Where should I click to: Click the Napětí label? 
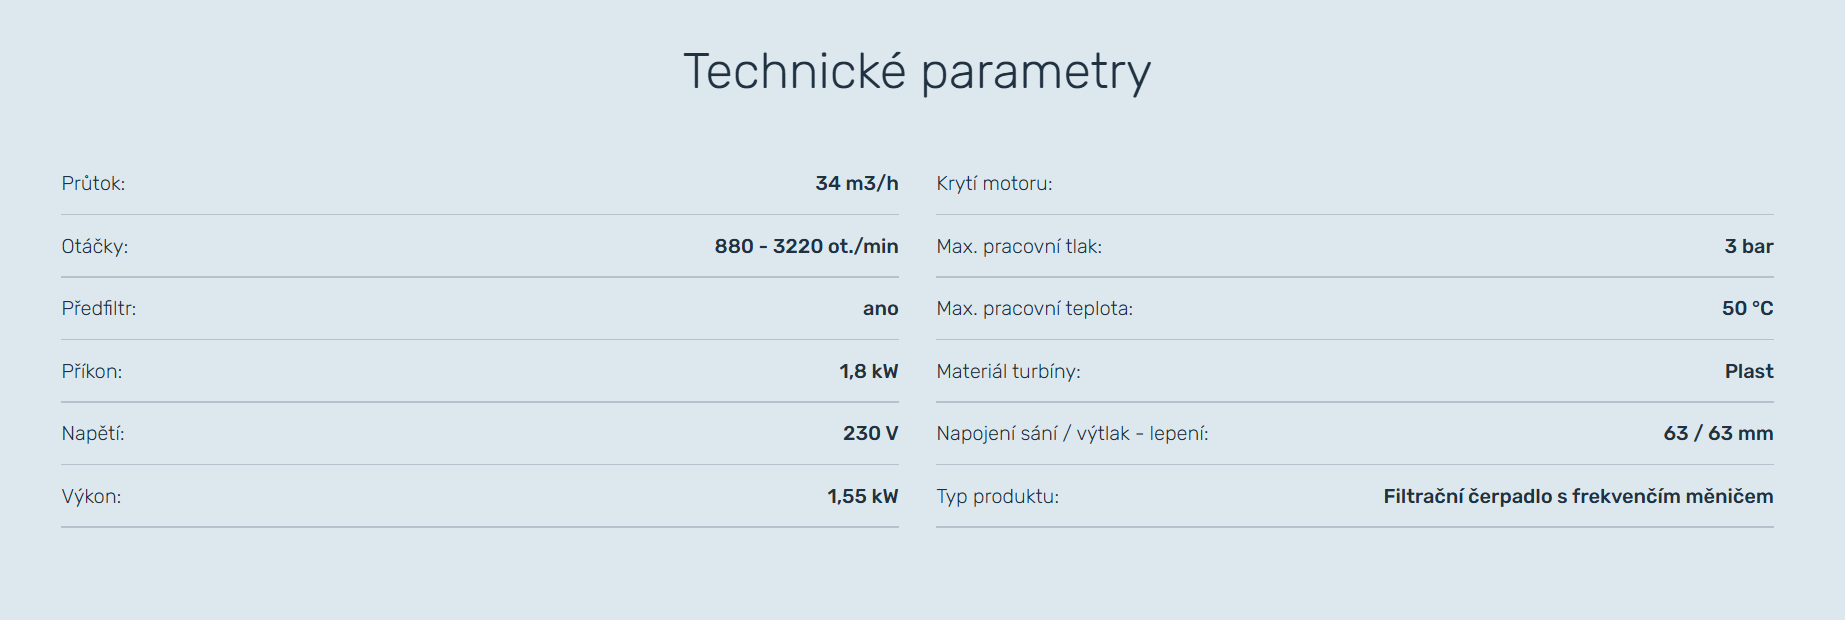(x=93, y=434)
